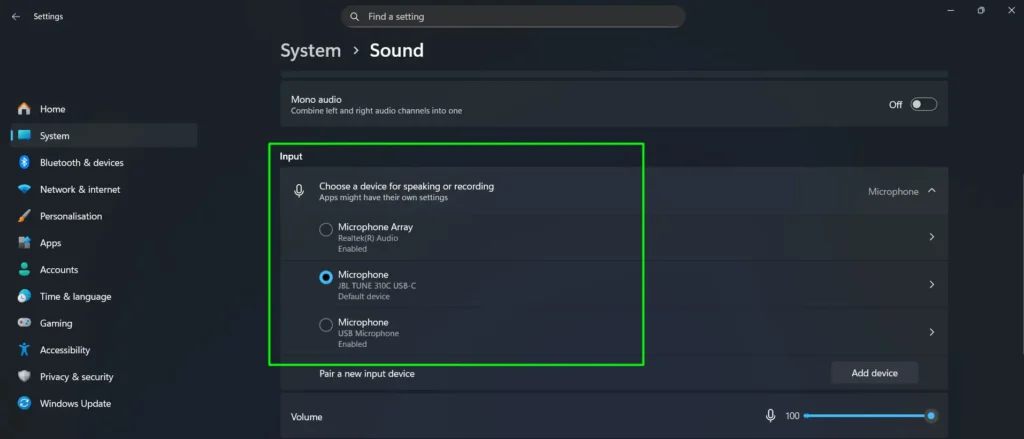Open USB Microphone properties chevron

click(x=932, y=332)
